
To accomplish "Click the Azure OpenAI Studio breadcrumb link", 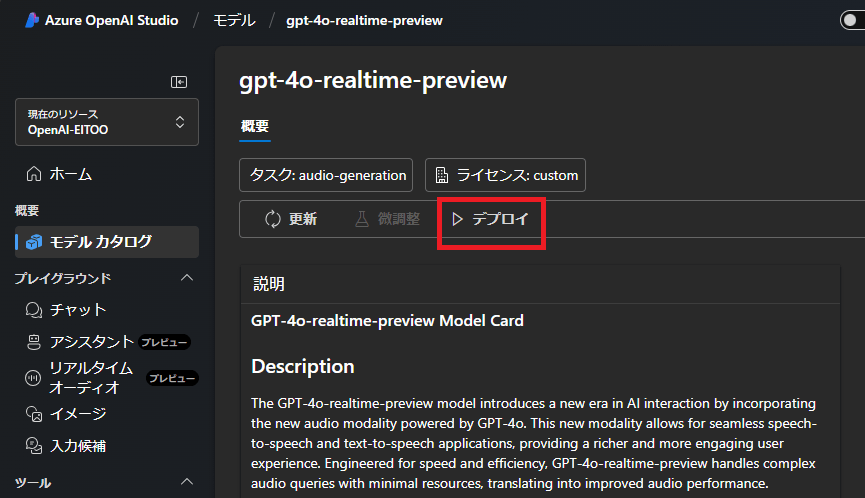I will (x=111, y=20).
